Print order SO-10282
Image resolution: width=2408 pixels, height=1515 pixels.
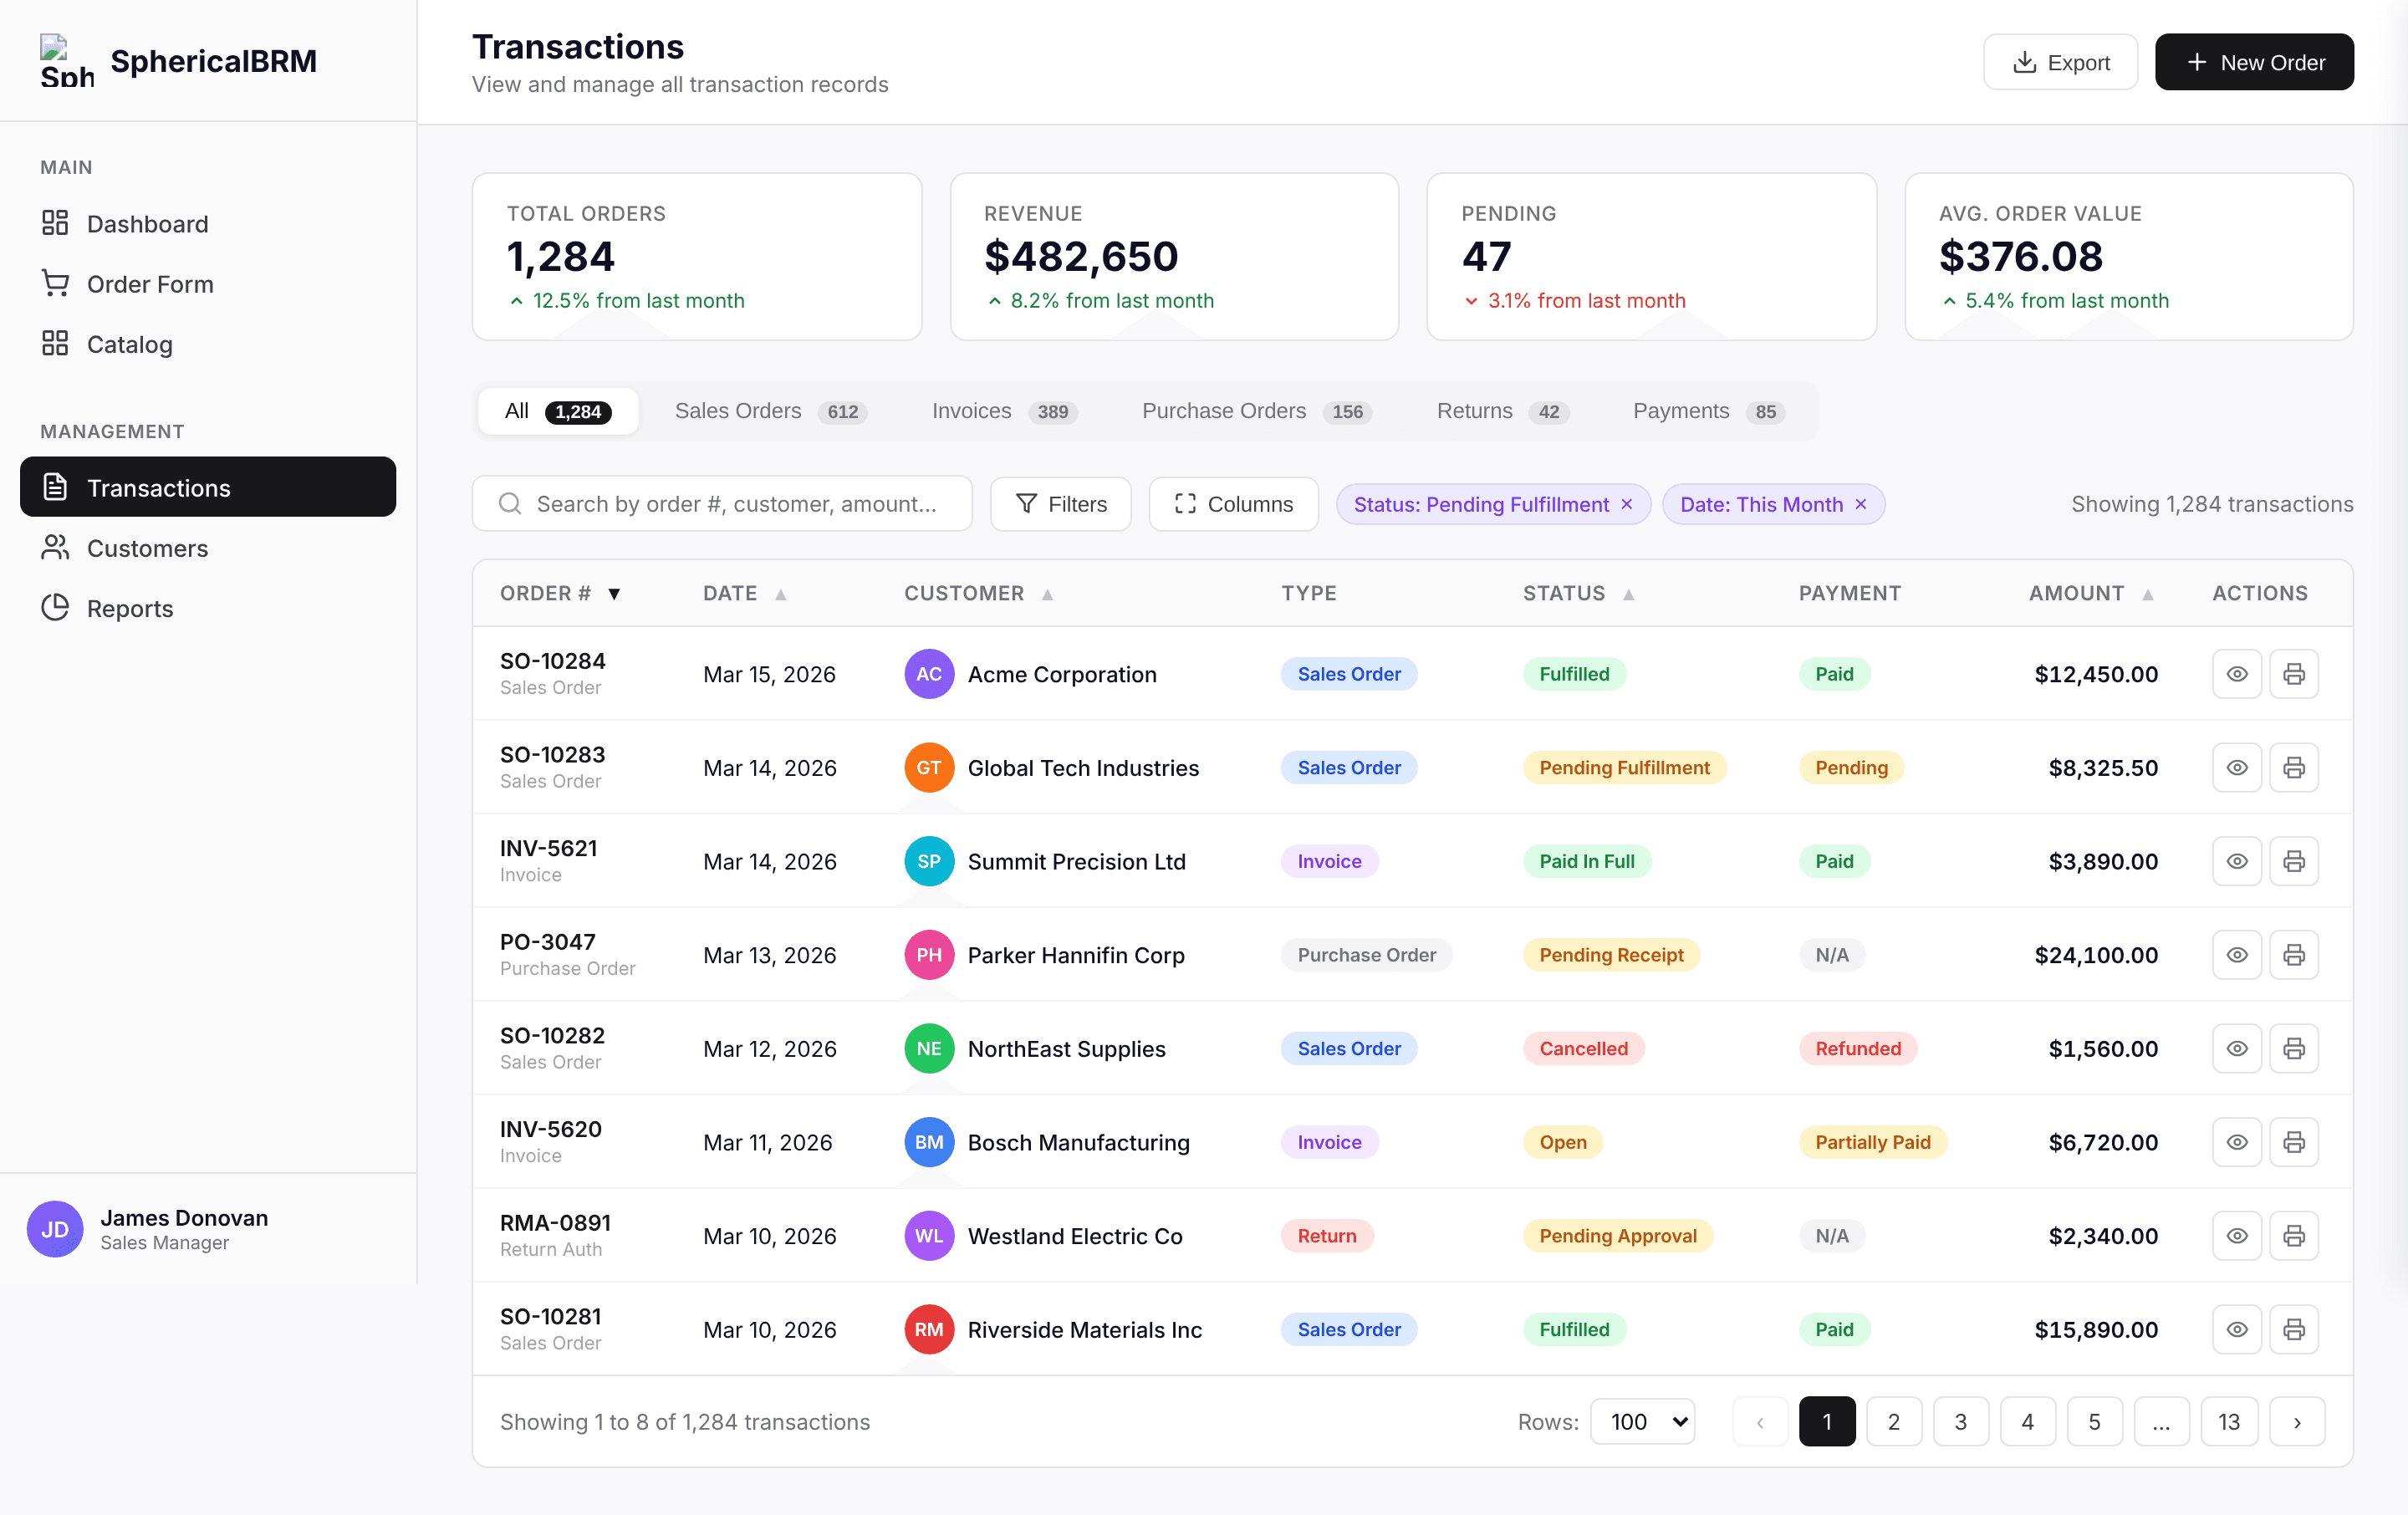pyautogui.click(x=2294, y=1049)
